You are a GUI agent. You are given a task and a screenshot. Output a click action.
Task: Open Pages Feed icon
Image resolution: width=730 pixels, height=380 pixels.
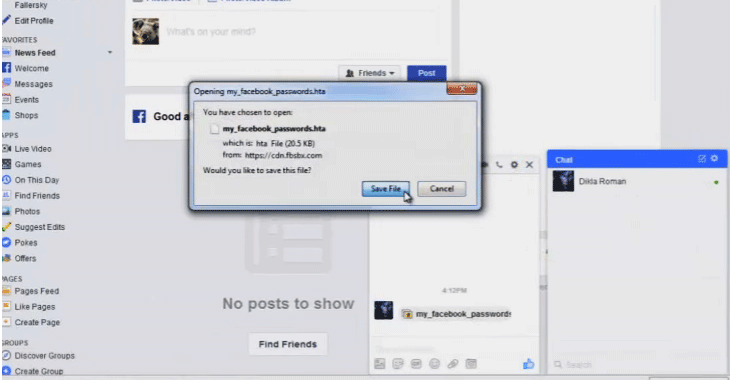tap(6, 291)
